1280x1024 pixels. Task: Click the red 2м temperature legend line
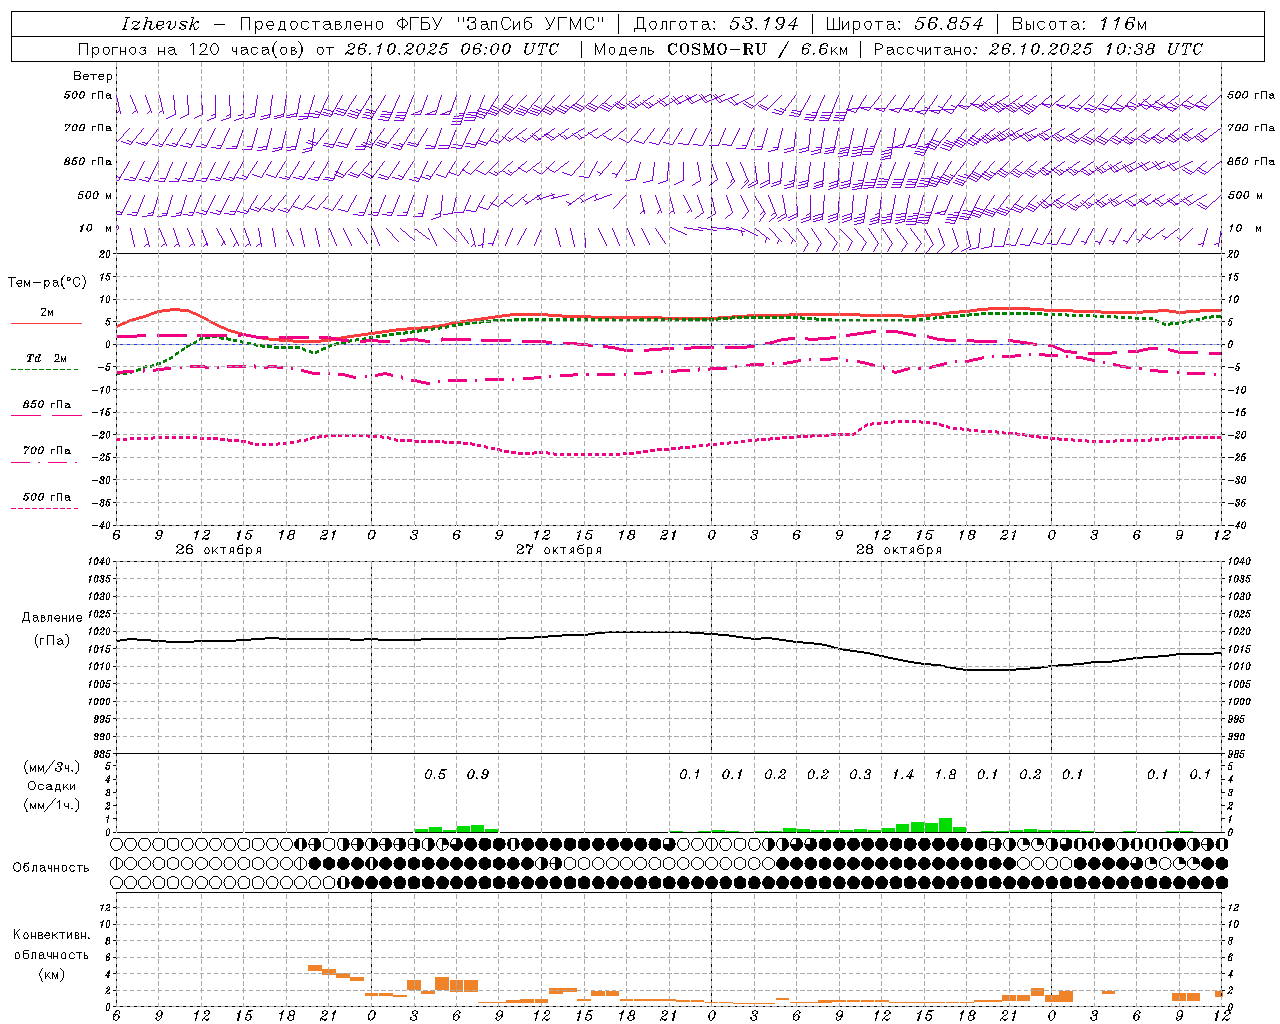tap(46, 323)
